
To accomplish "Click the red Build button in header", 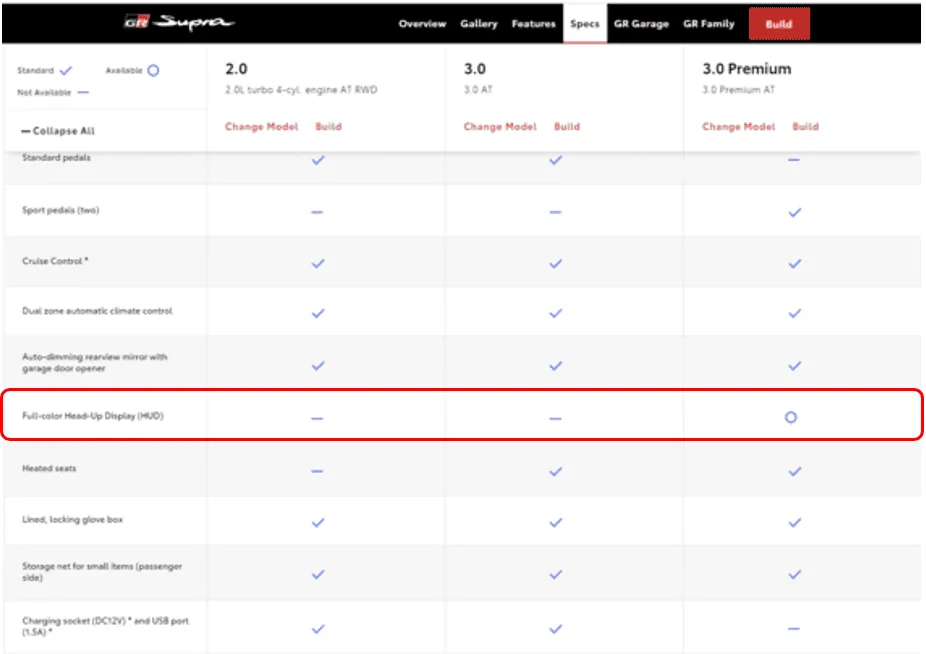I will (779, 24).
